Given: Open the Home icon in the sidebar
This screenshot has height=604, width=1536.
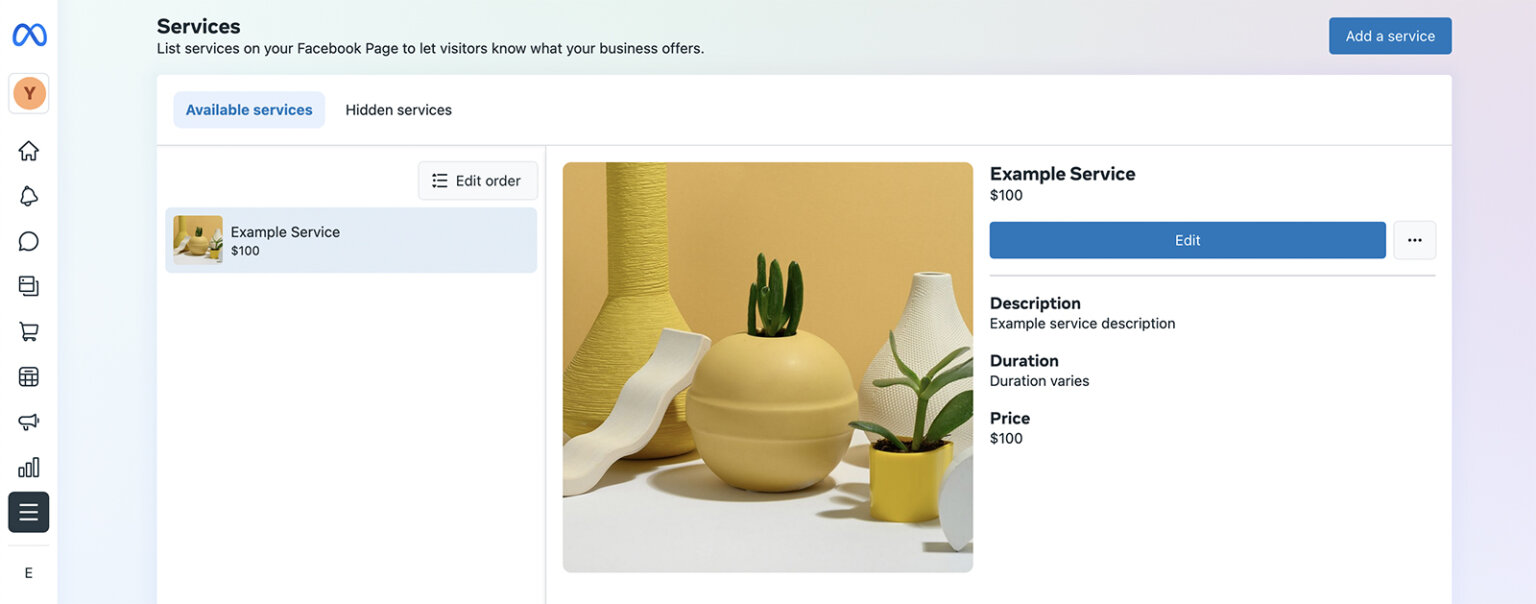Looking at the screenshot, I should [28, 150].
